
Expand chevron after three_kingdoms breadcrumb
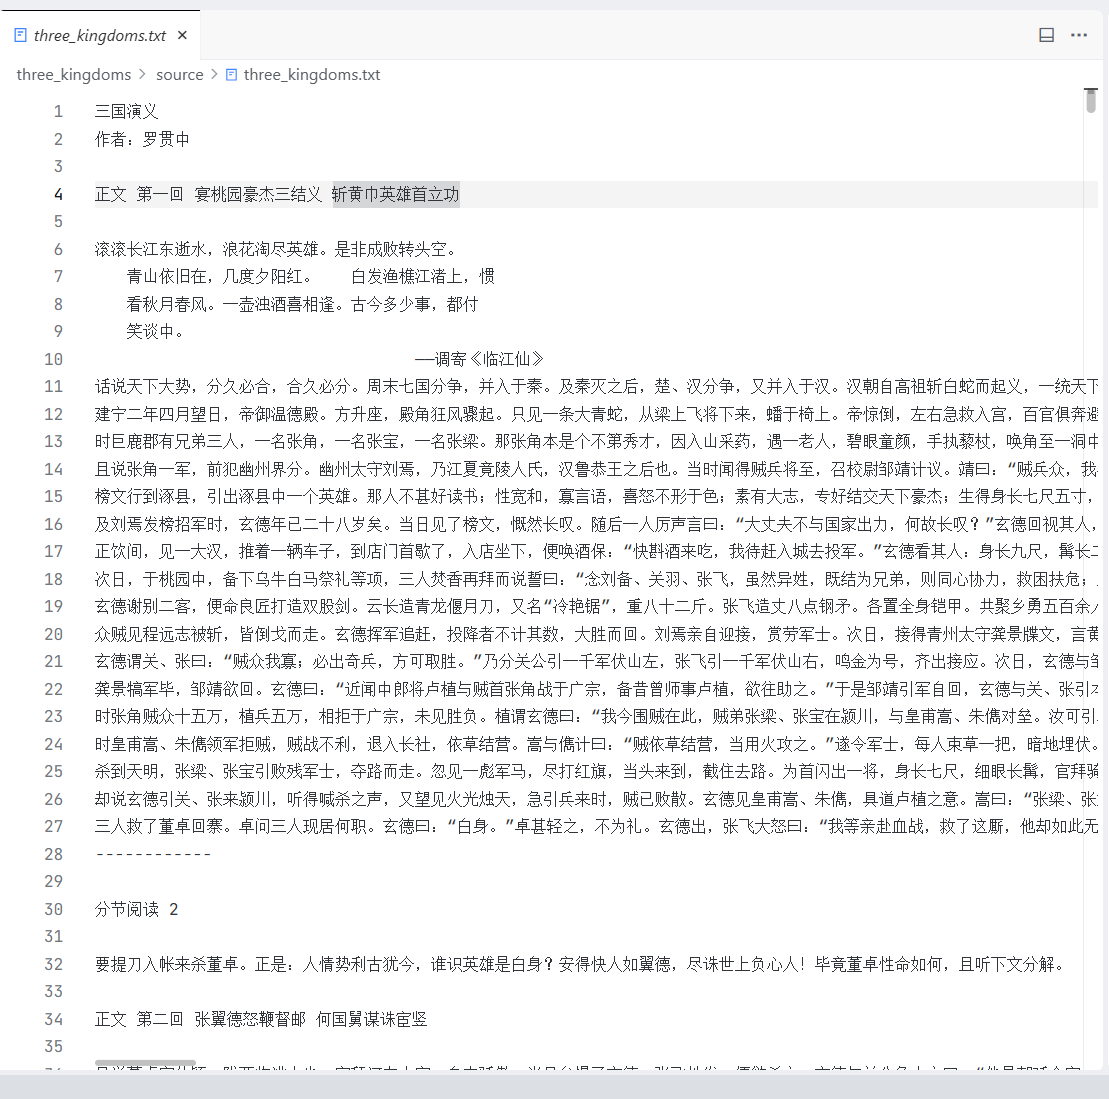143,74
